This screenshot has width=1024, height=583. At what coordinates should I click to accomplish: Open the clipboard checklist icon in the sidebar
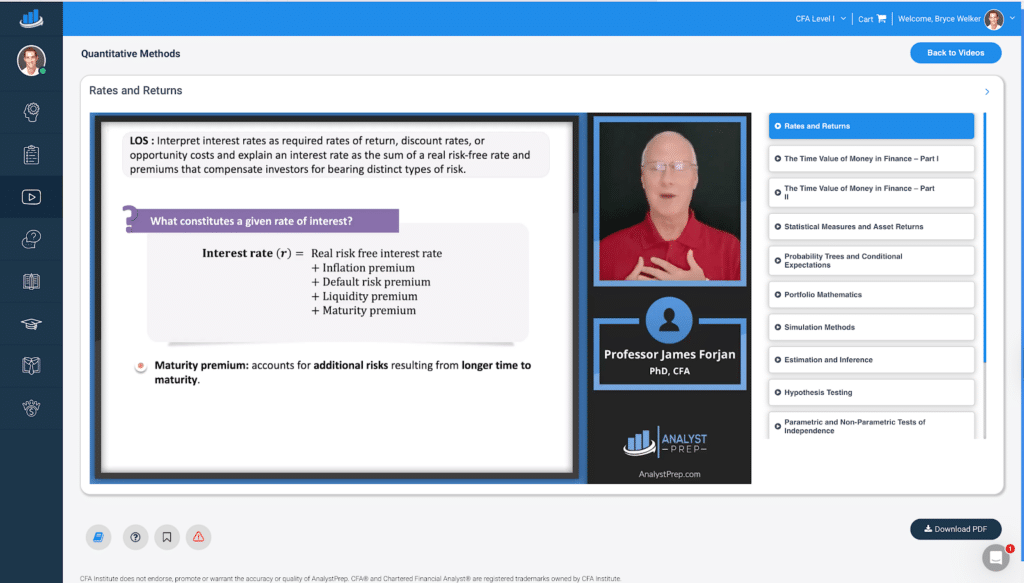coord(31,154)
